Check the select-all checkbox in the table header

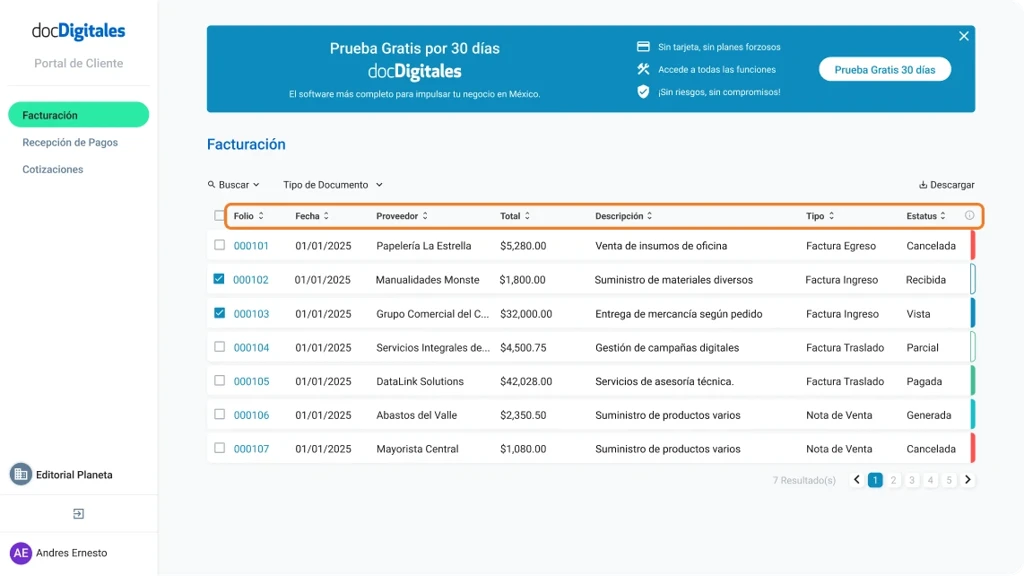tap(219, 214)
